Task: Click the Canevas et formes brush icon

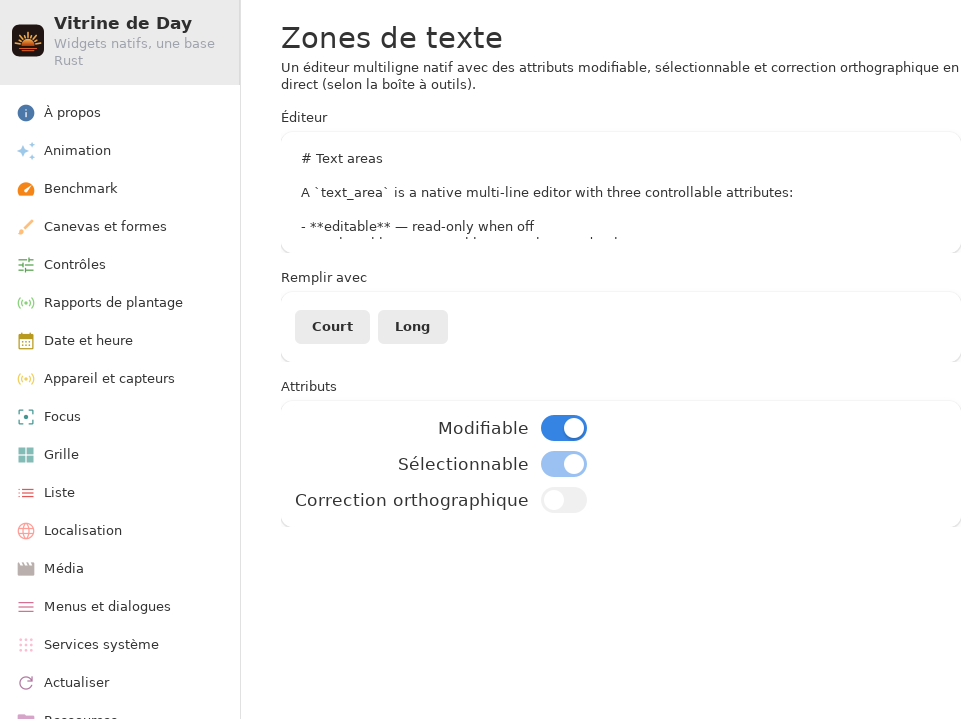Action: tap(26, 227)
